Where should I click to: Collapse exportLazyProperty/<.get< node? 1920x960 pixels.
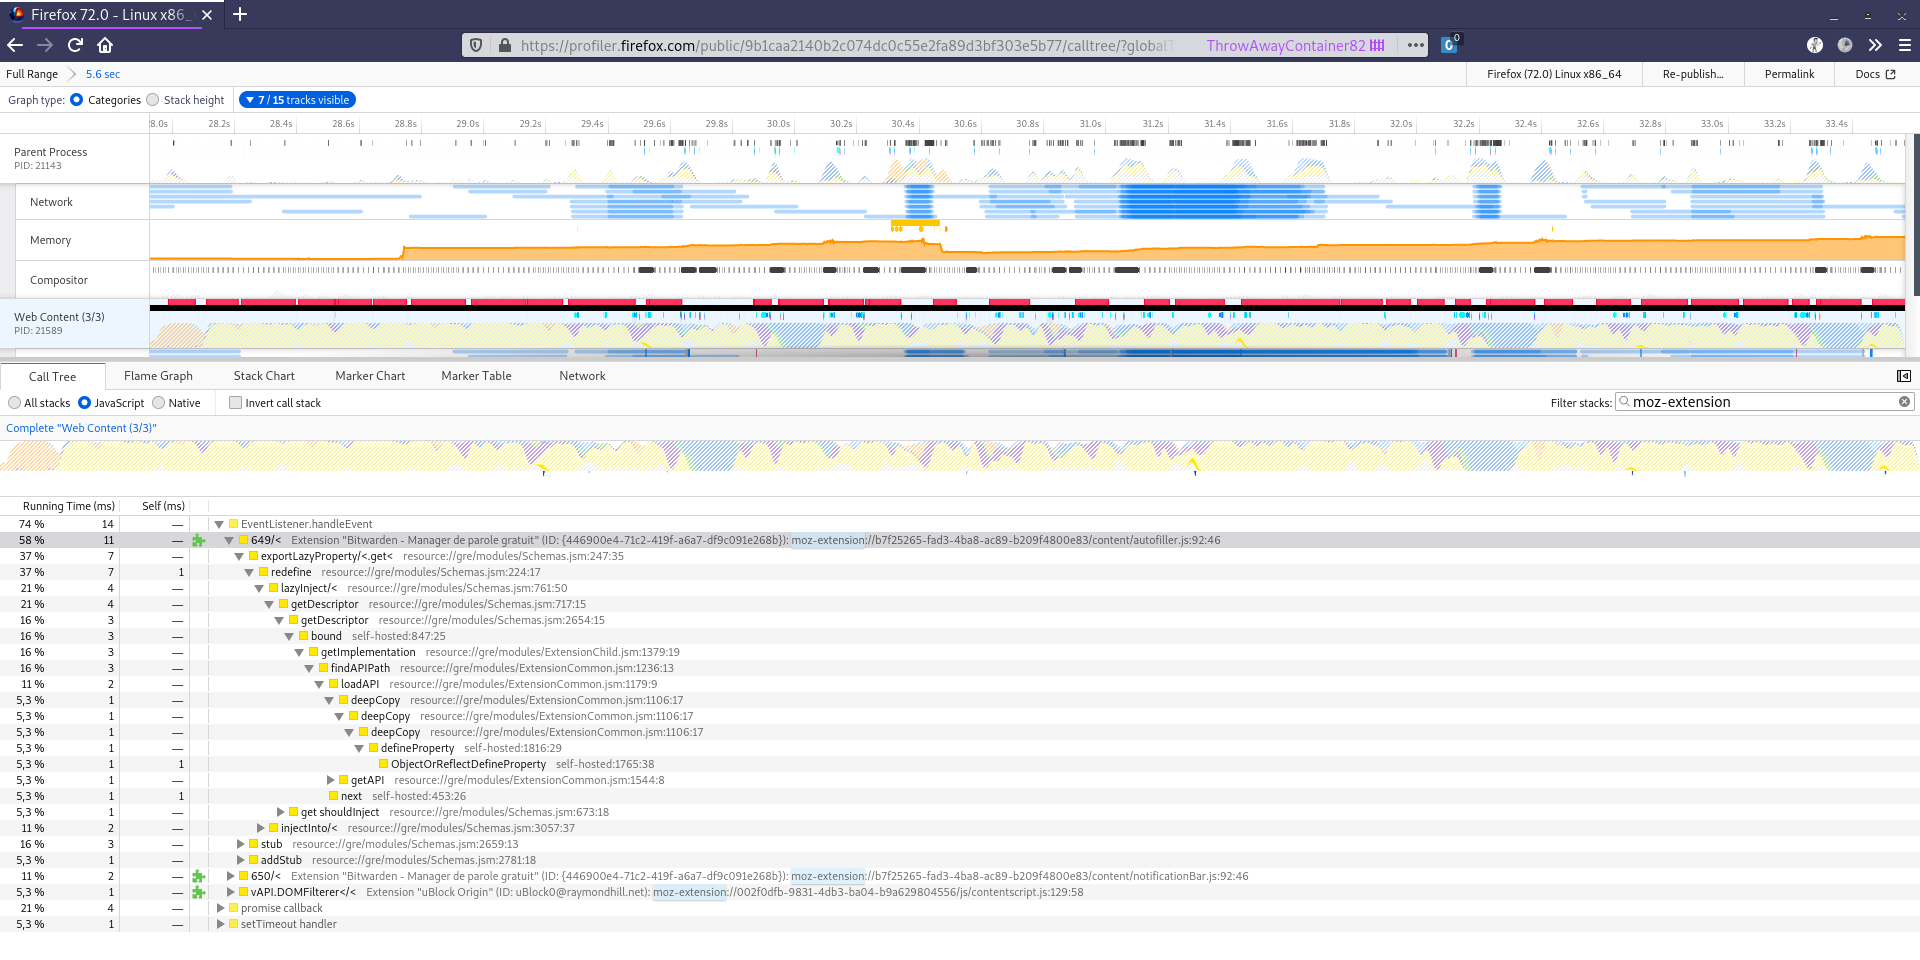pos(239,556)
